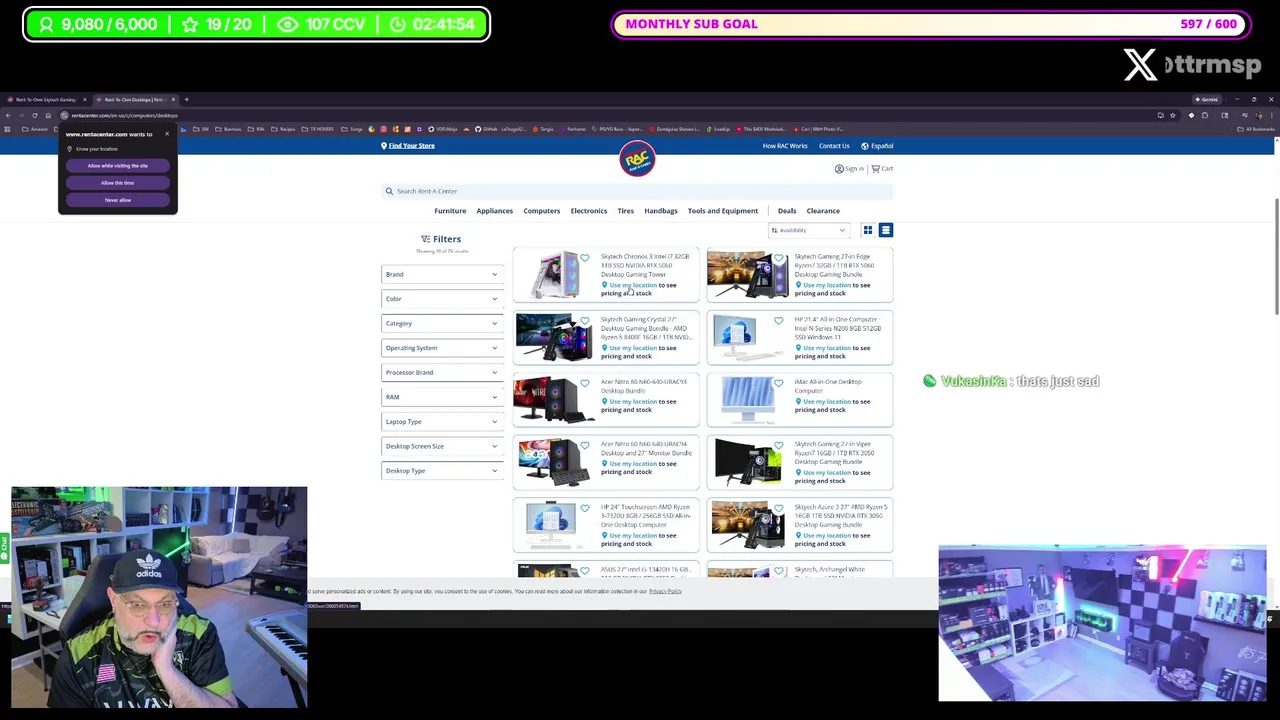Open the shopping Cart icon
The image size is (1280, 720).
pos(875,168)
